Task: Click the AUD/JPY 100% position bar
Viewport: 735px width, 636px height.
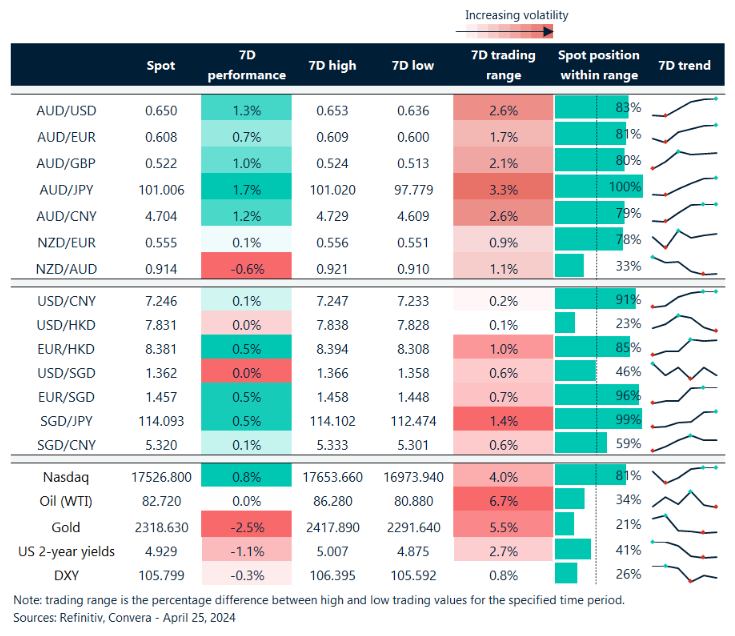Action: pyautogui.click(x=598, y=186)
